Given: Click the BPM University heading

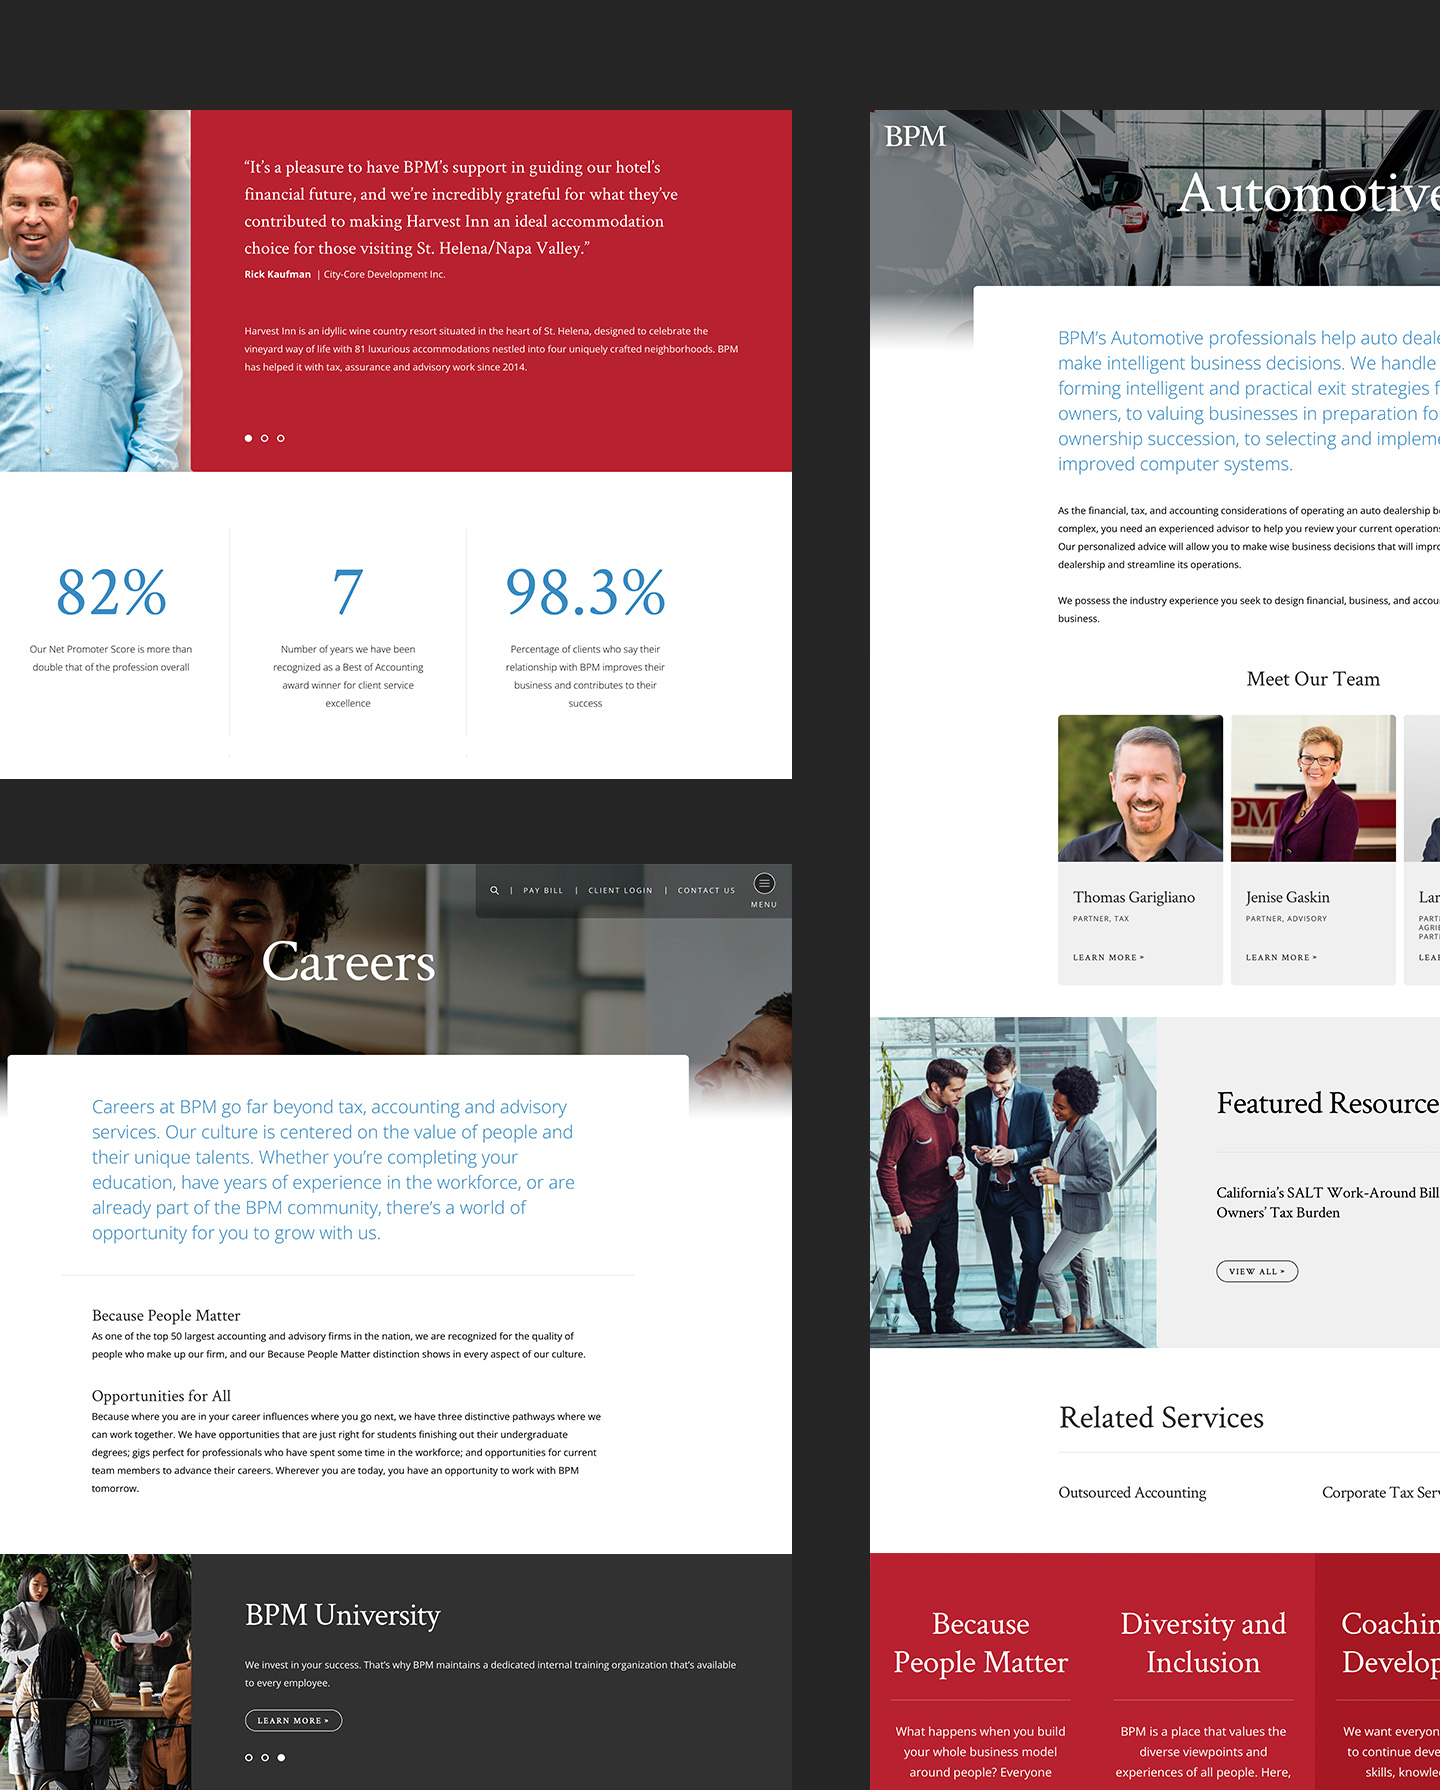Looking at the screenshot, I should point(343,1615).
